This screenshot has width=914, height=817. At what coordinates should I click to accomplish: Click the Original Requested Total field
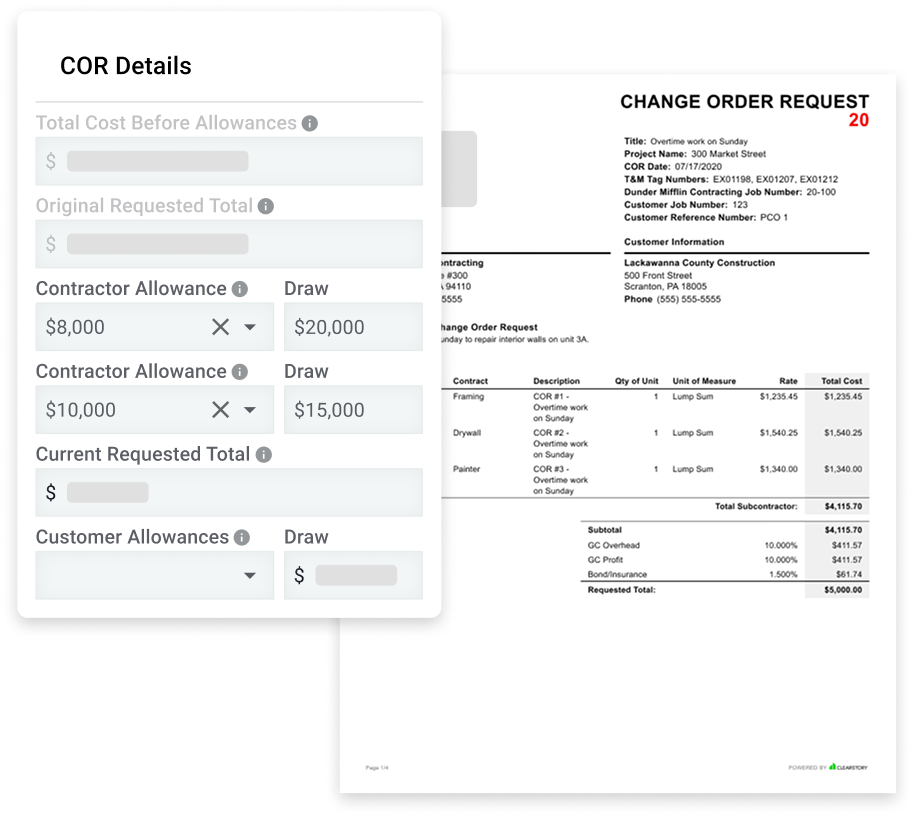(x=229, y=244)
